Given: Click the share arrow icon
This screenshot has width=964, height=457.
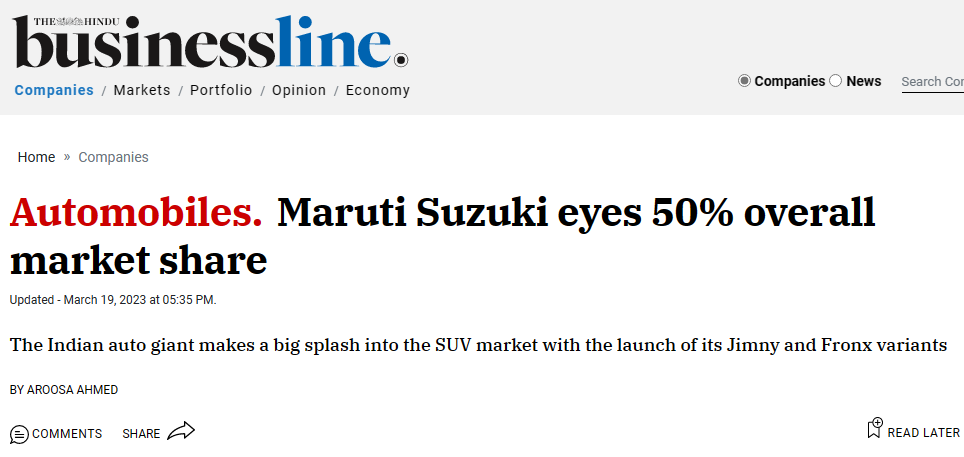Looking at the screenshot, I should click(x=181, y=432).
